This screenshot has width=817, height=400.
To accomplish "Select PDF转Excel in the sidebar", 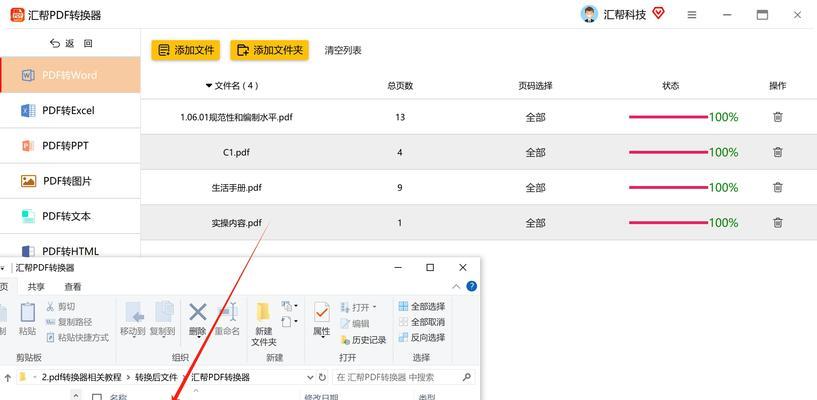I will [x=70, y=110].
